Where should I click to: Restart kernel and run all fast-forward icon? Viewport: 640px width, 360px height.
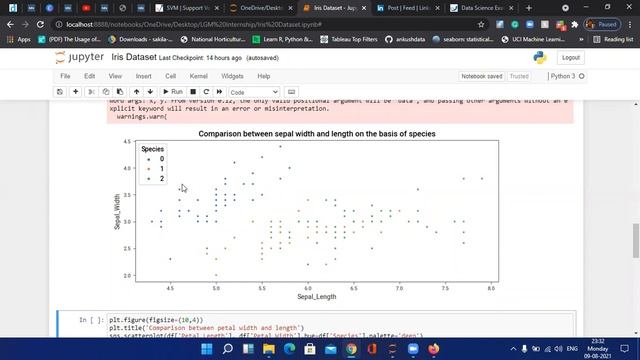click(219, 92)
